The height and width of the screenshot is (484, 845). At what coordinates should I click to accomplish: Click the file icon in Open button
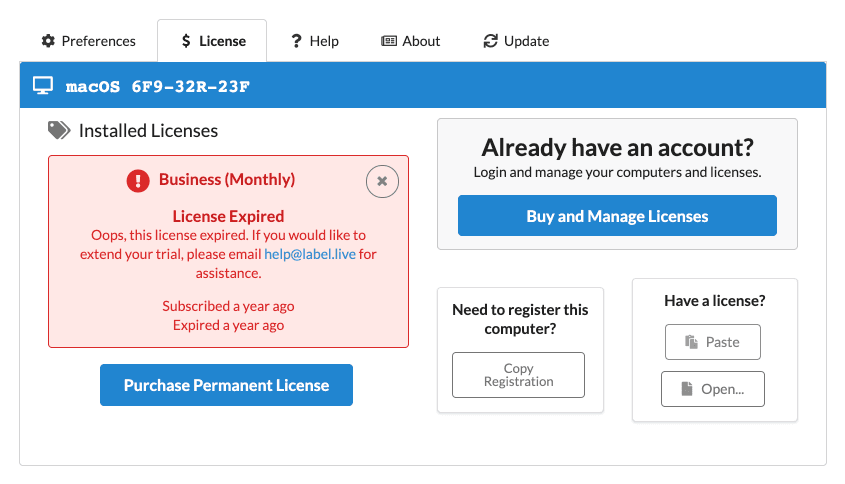pyautogui.click(x=687, y=389)
